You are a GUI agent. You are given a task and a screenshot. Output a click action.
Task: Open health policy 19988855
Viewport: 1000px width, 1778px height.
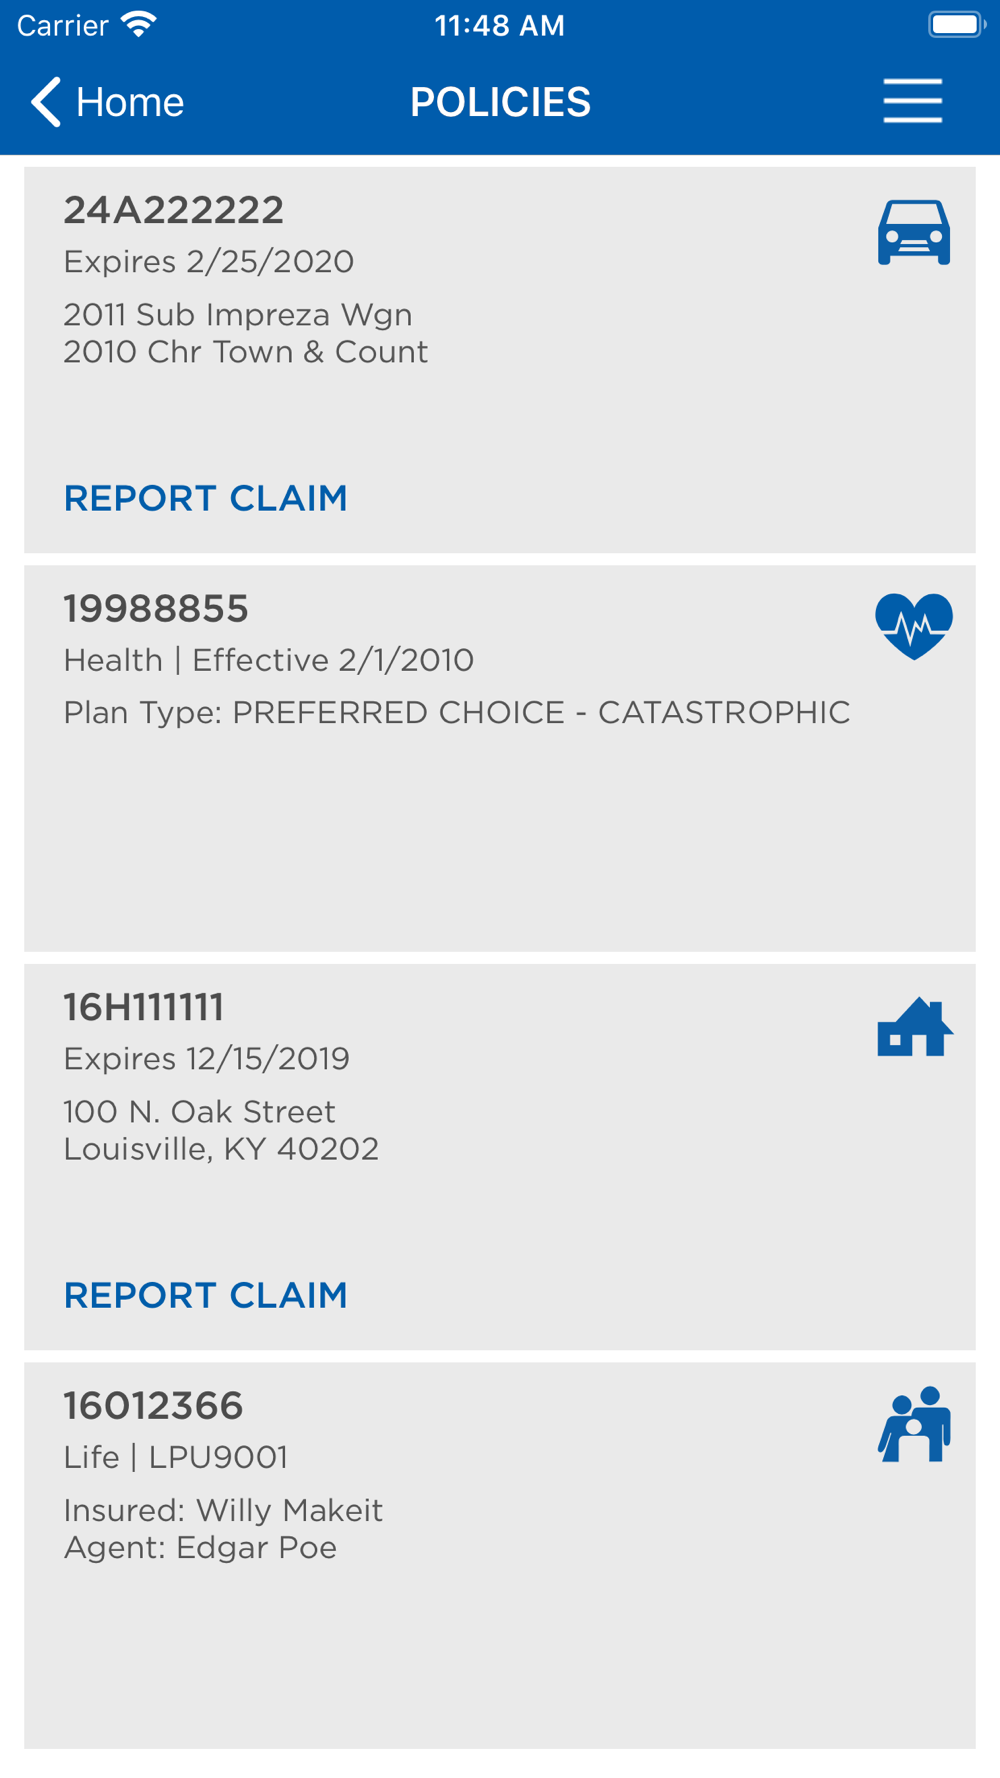click(x=156, y=608)
